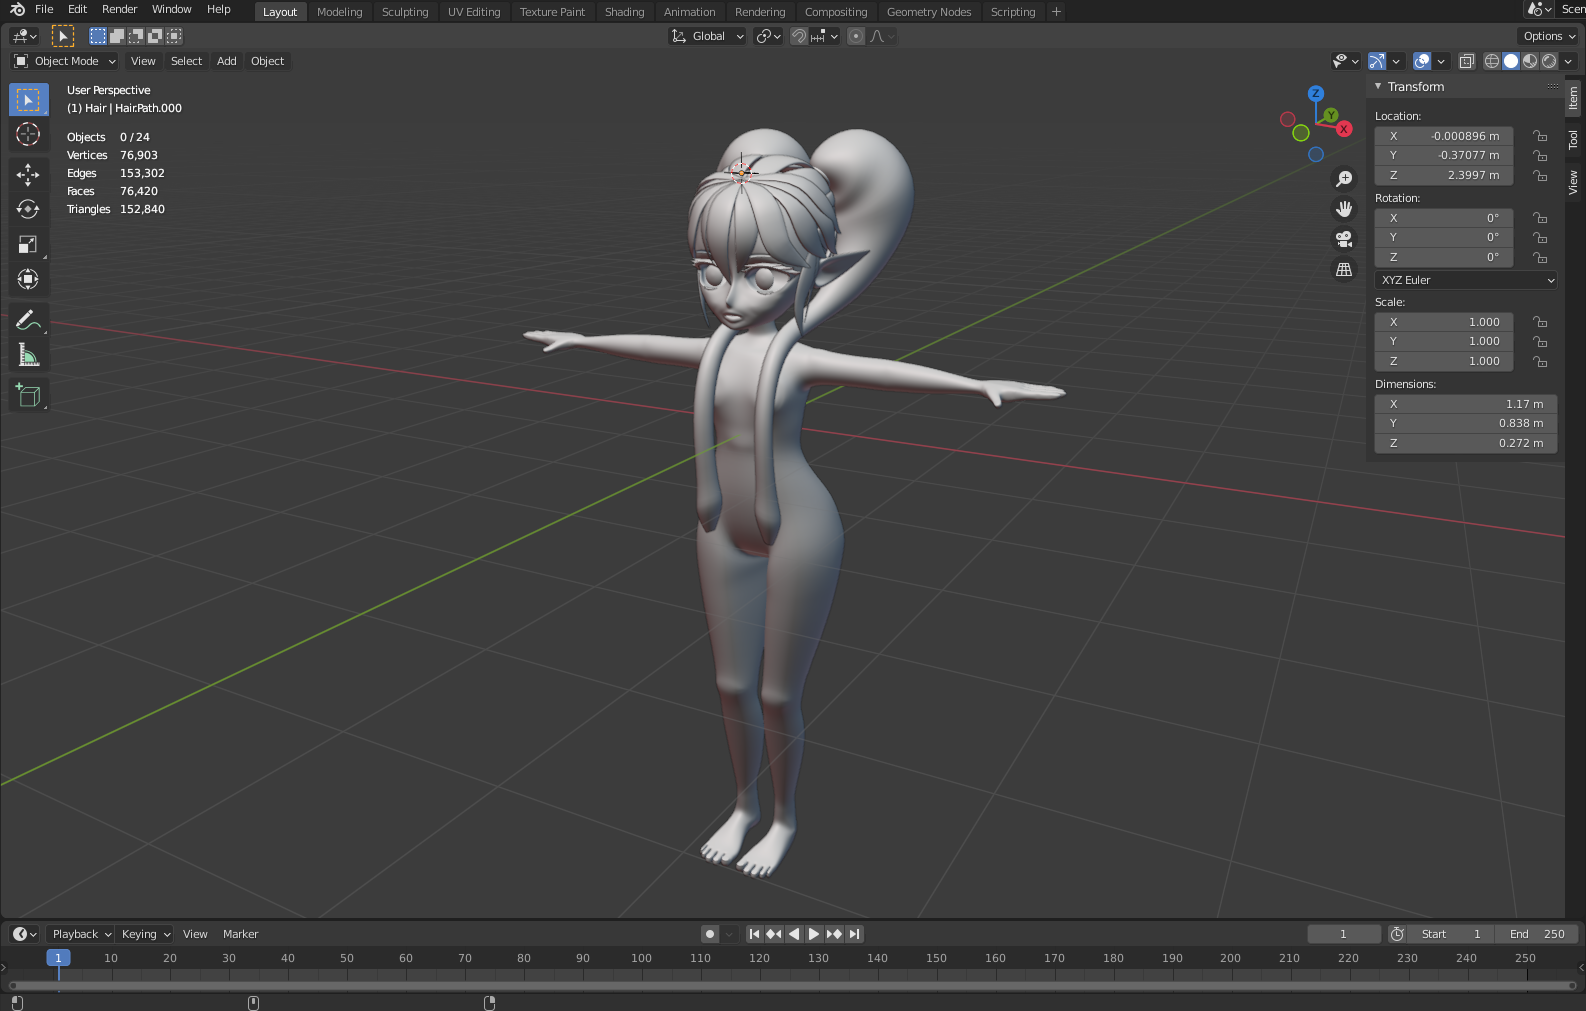Toggle snapping magnet on
1586x1011 pixels.
799,36
